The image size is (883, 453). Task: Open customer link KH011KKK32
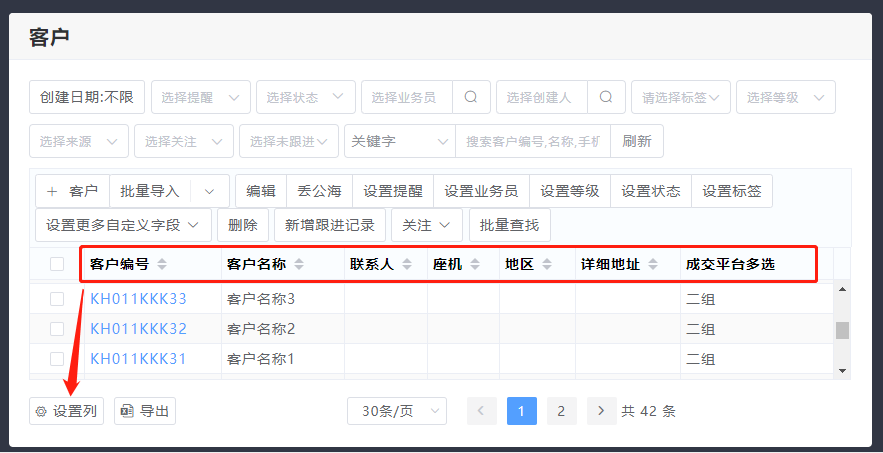coord(138,329)
